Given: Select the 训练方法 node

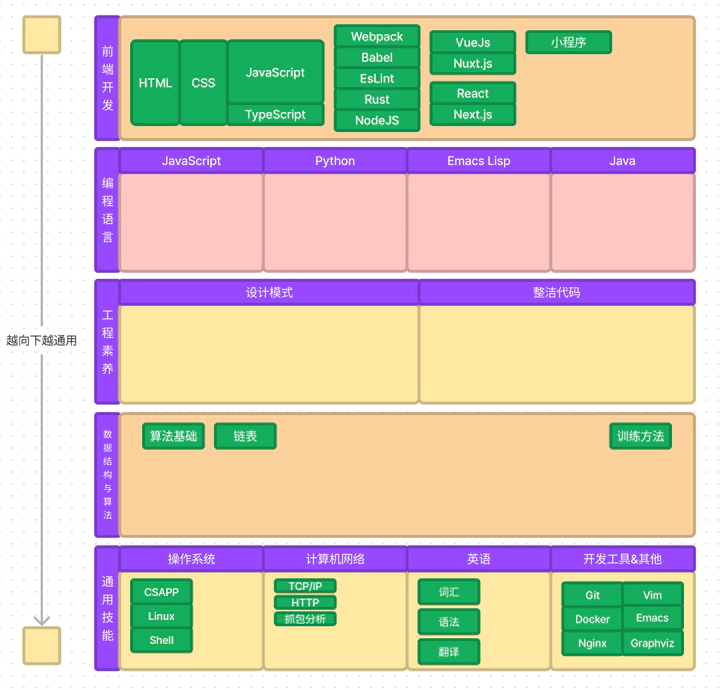Looking at the screenshot, I should tap(640, 436).
